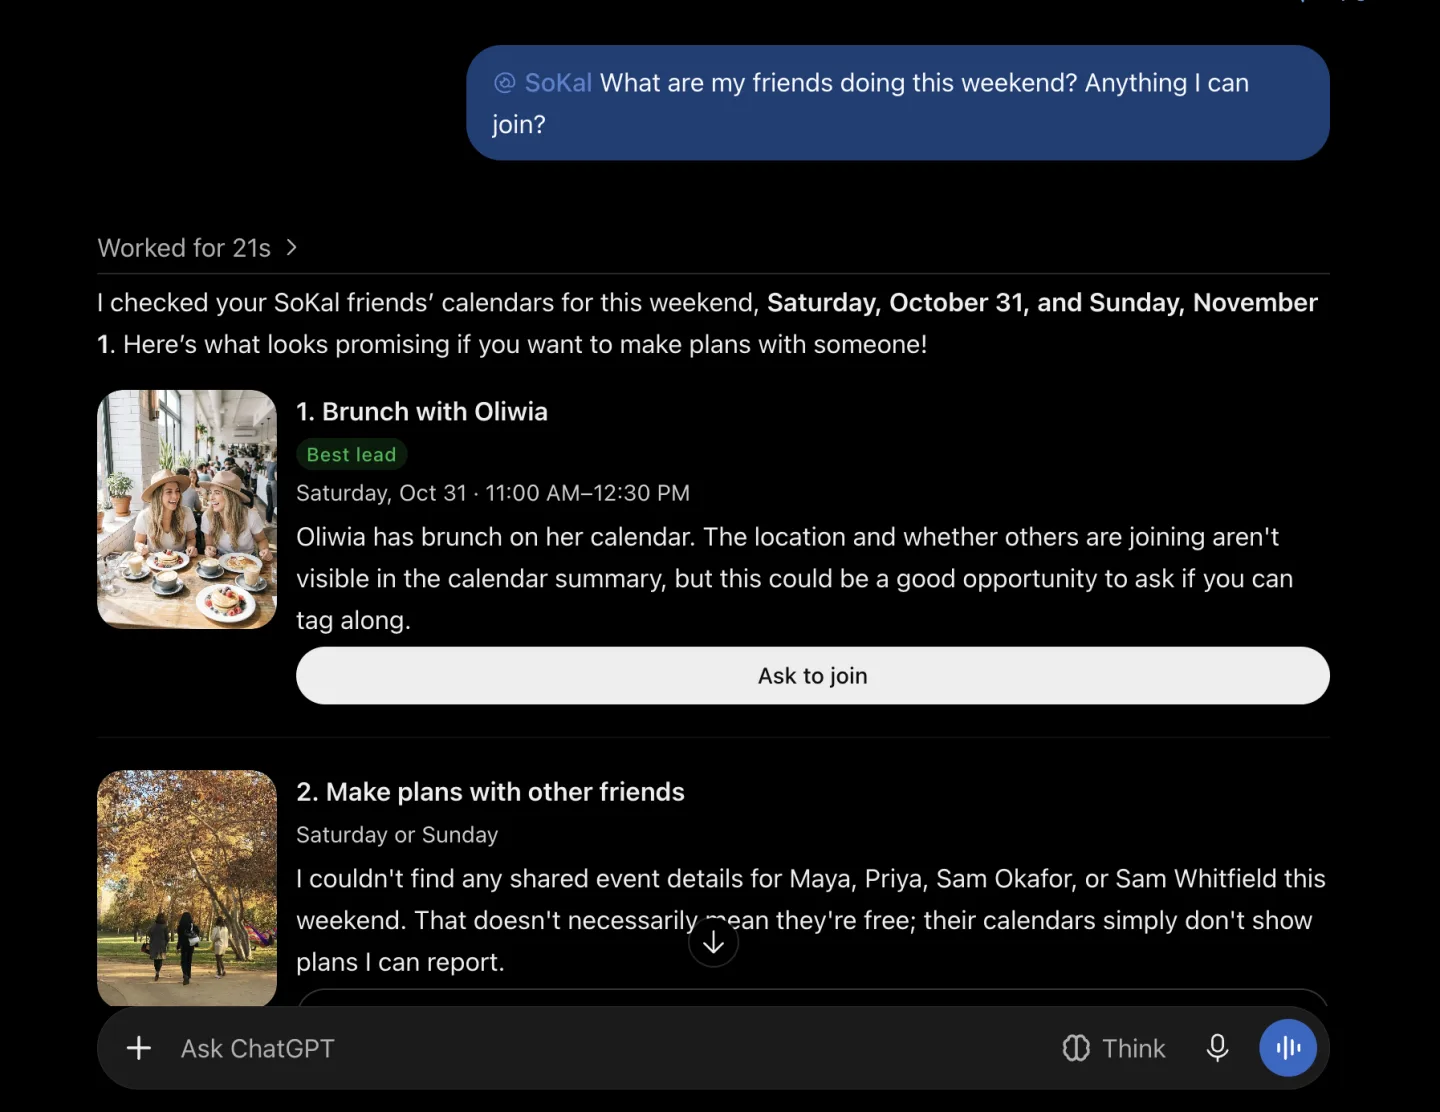Screen dimensions: 1440x1112
Task: Start voice mode with the blue waveform button
Action: pyautogui.click(x=1288, y=1048)
